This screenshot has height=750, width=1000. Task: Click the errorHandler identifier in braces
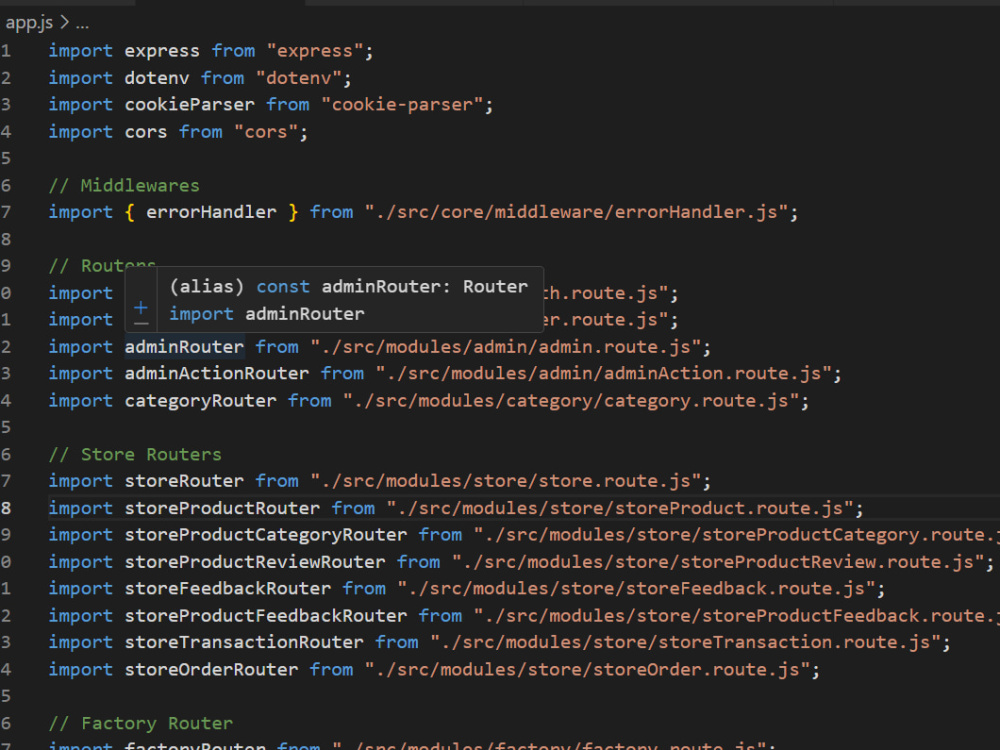(211, 212)
